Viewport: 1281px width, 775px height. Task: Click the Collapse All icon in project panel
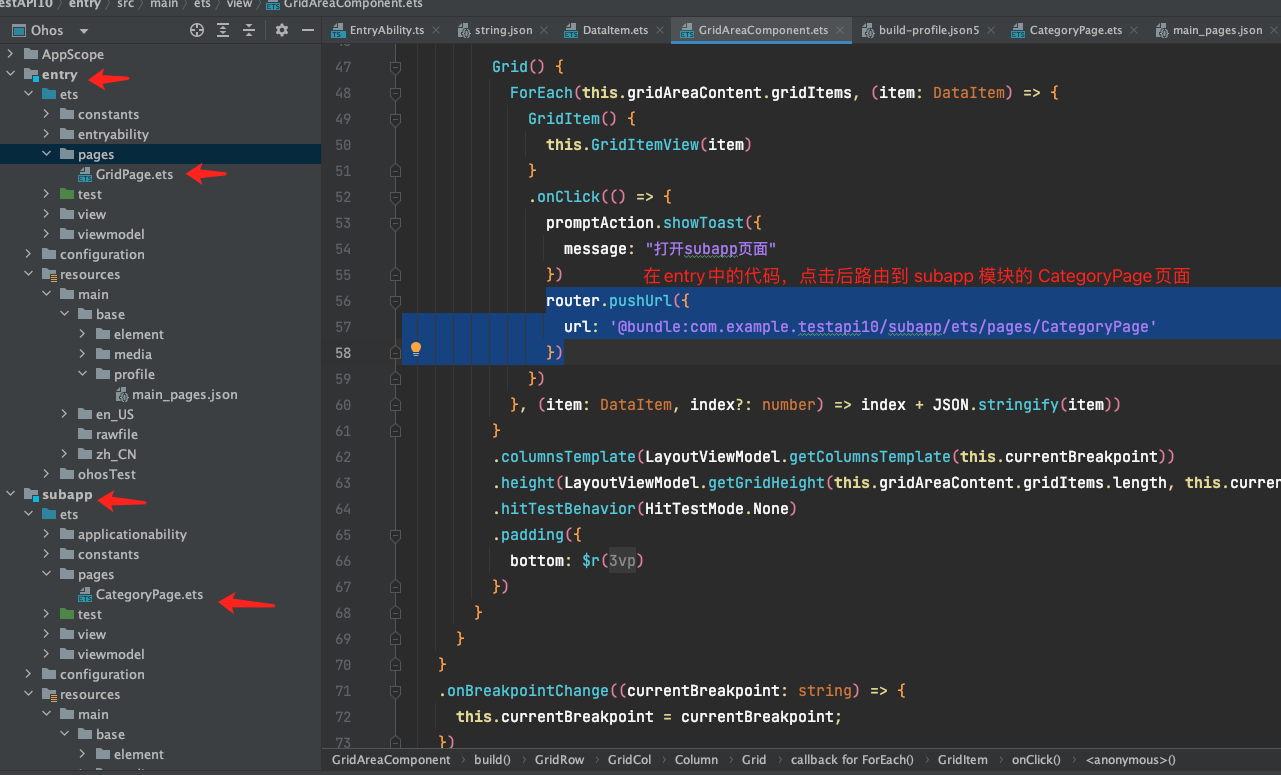249,30
